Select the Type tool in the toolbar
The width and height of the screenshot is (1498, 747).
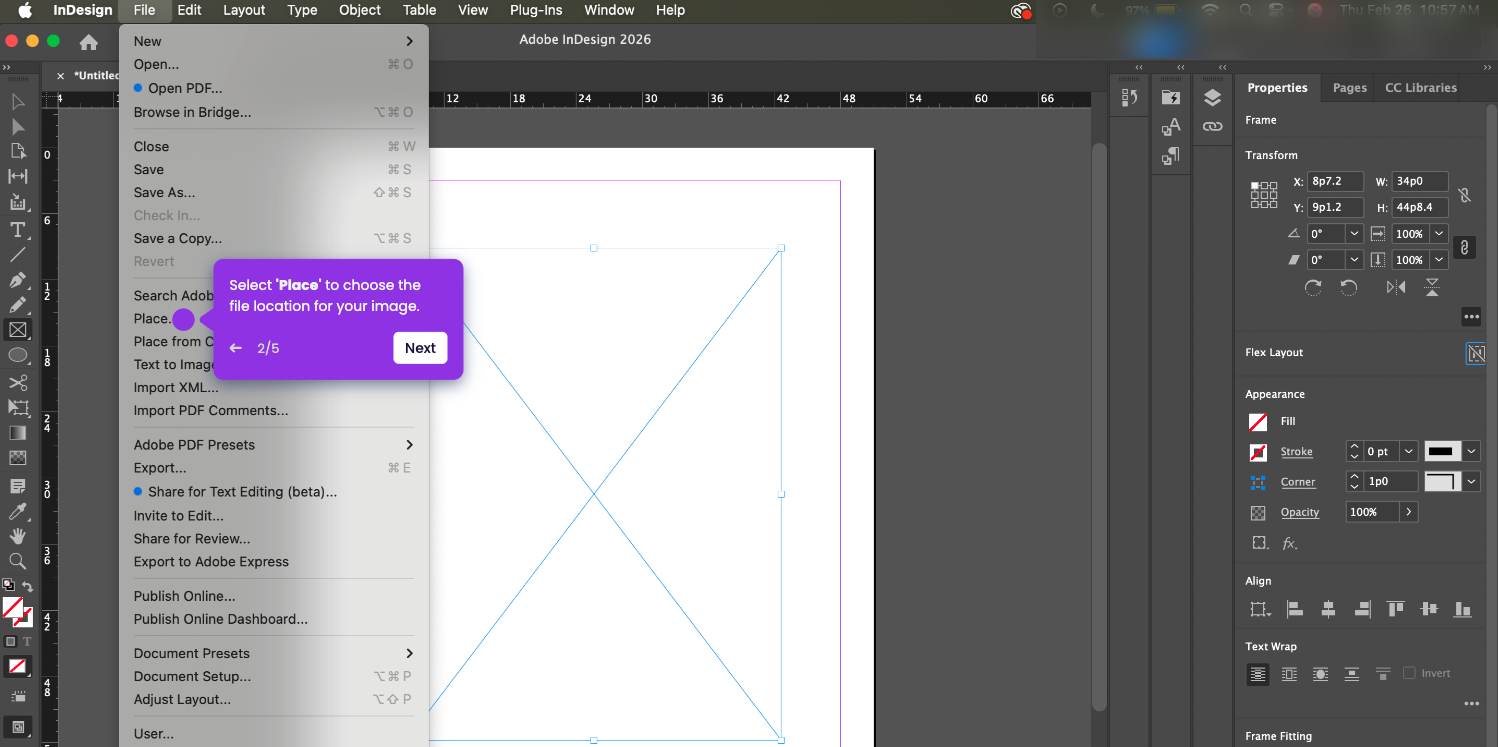[17, 229]
